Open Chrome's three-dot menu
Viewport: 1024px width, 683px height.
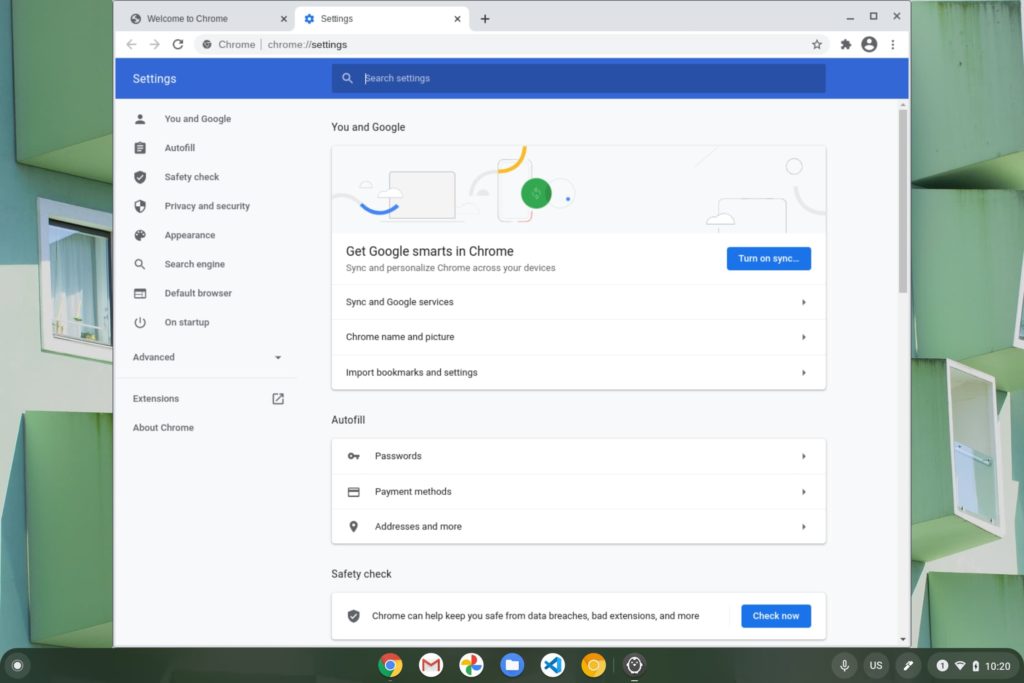click(893, 44)
